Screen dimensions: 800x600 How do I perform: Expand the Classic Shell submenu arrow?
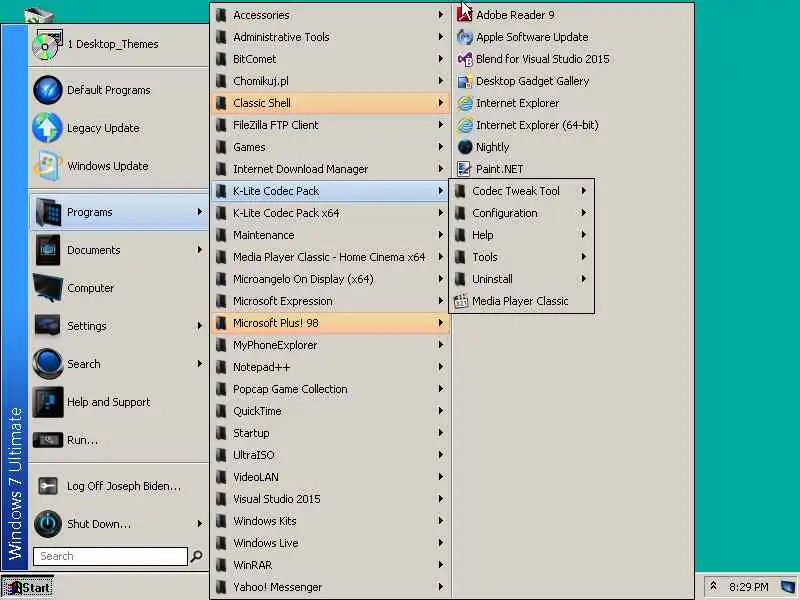click(x=441, y=103)
